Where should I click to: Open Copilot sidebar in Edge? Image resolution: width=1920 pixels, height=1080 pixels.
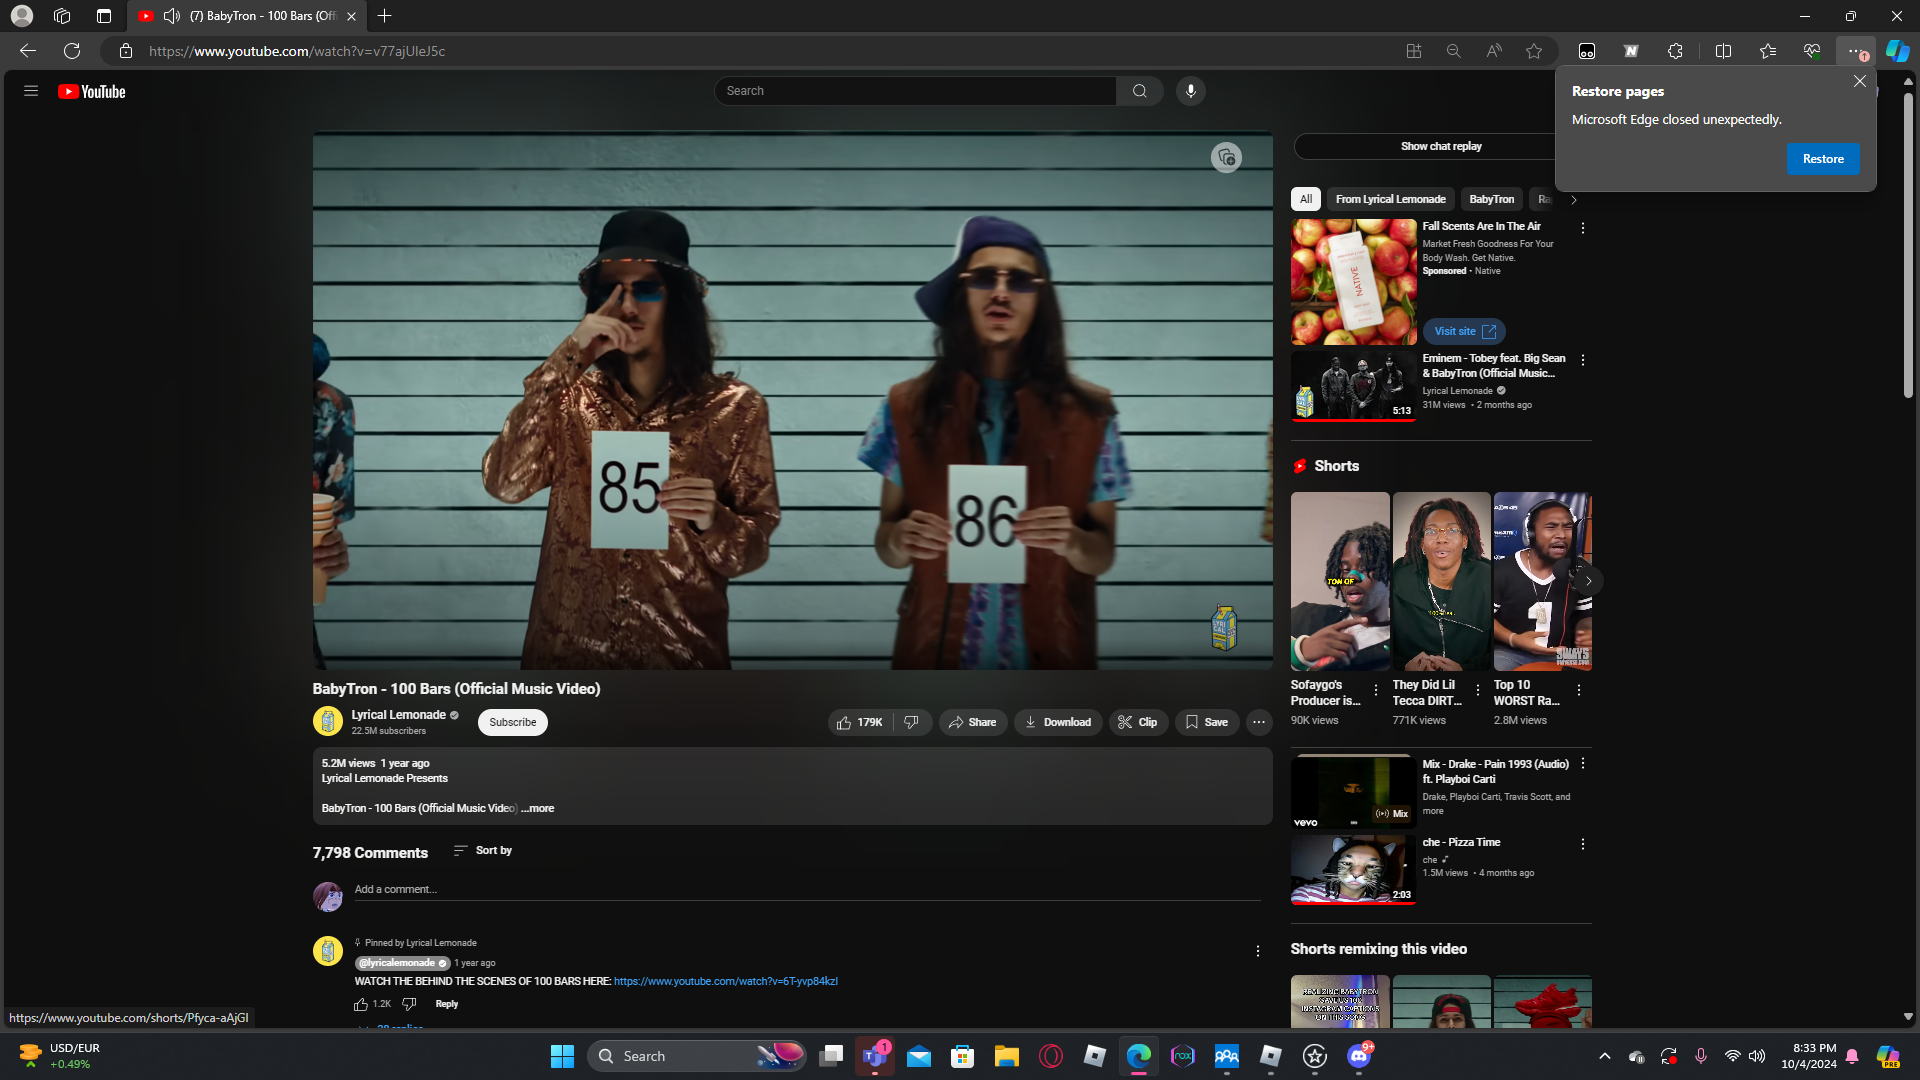1897,51
